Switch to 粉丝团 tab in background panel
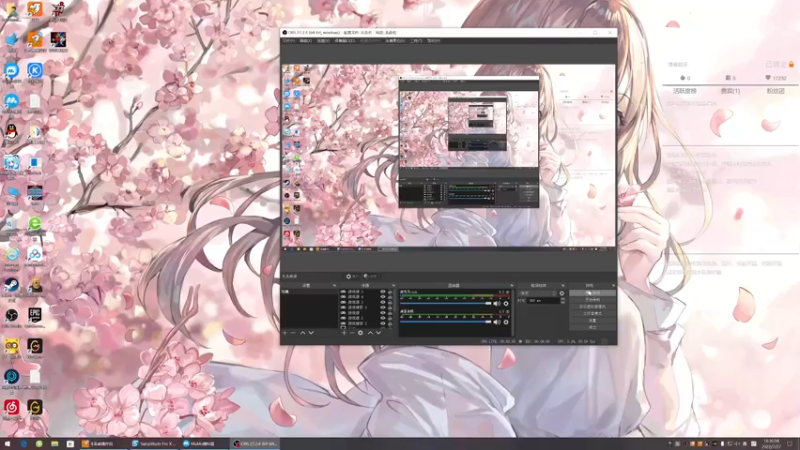The image size is (800, 450). 775,91
